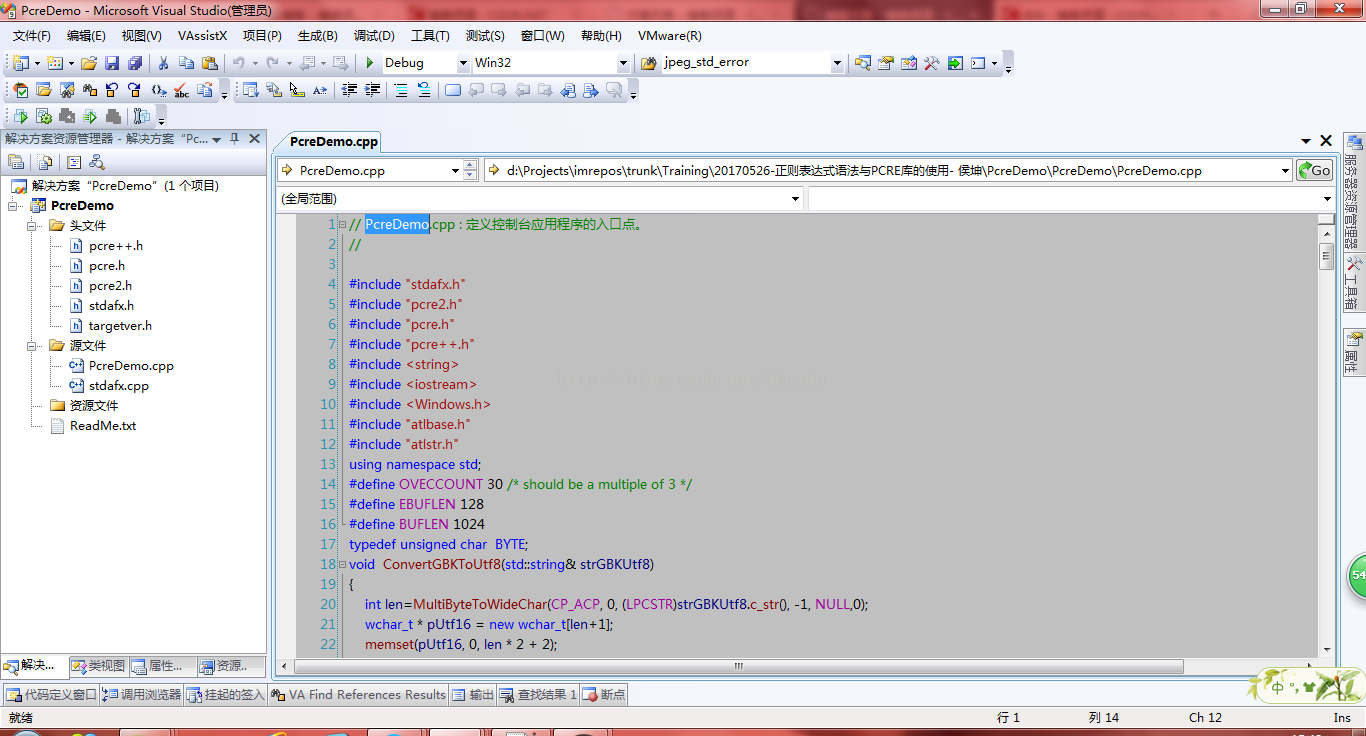Screen dimensions: 1366x736
Task: Click the editor's horizontal scrollbar
Action: click(738, 666)
